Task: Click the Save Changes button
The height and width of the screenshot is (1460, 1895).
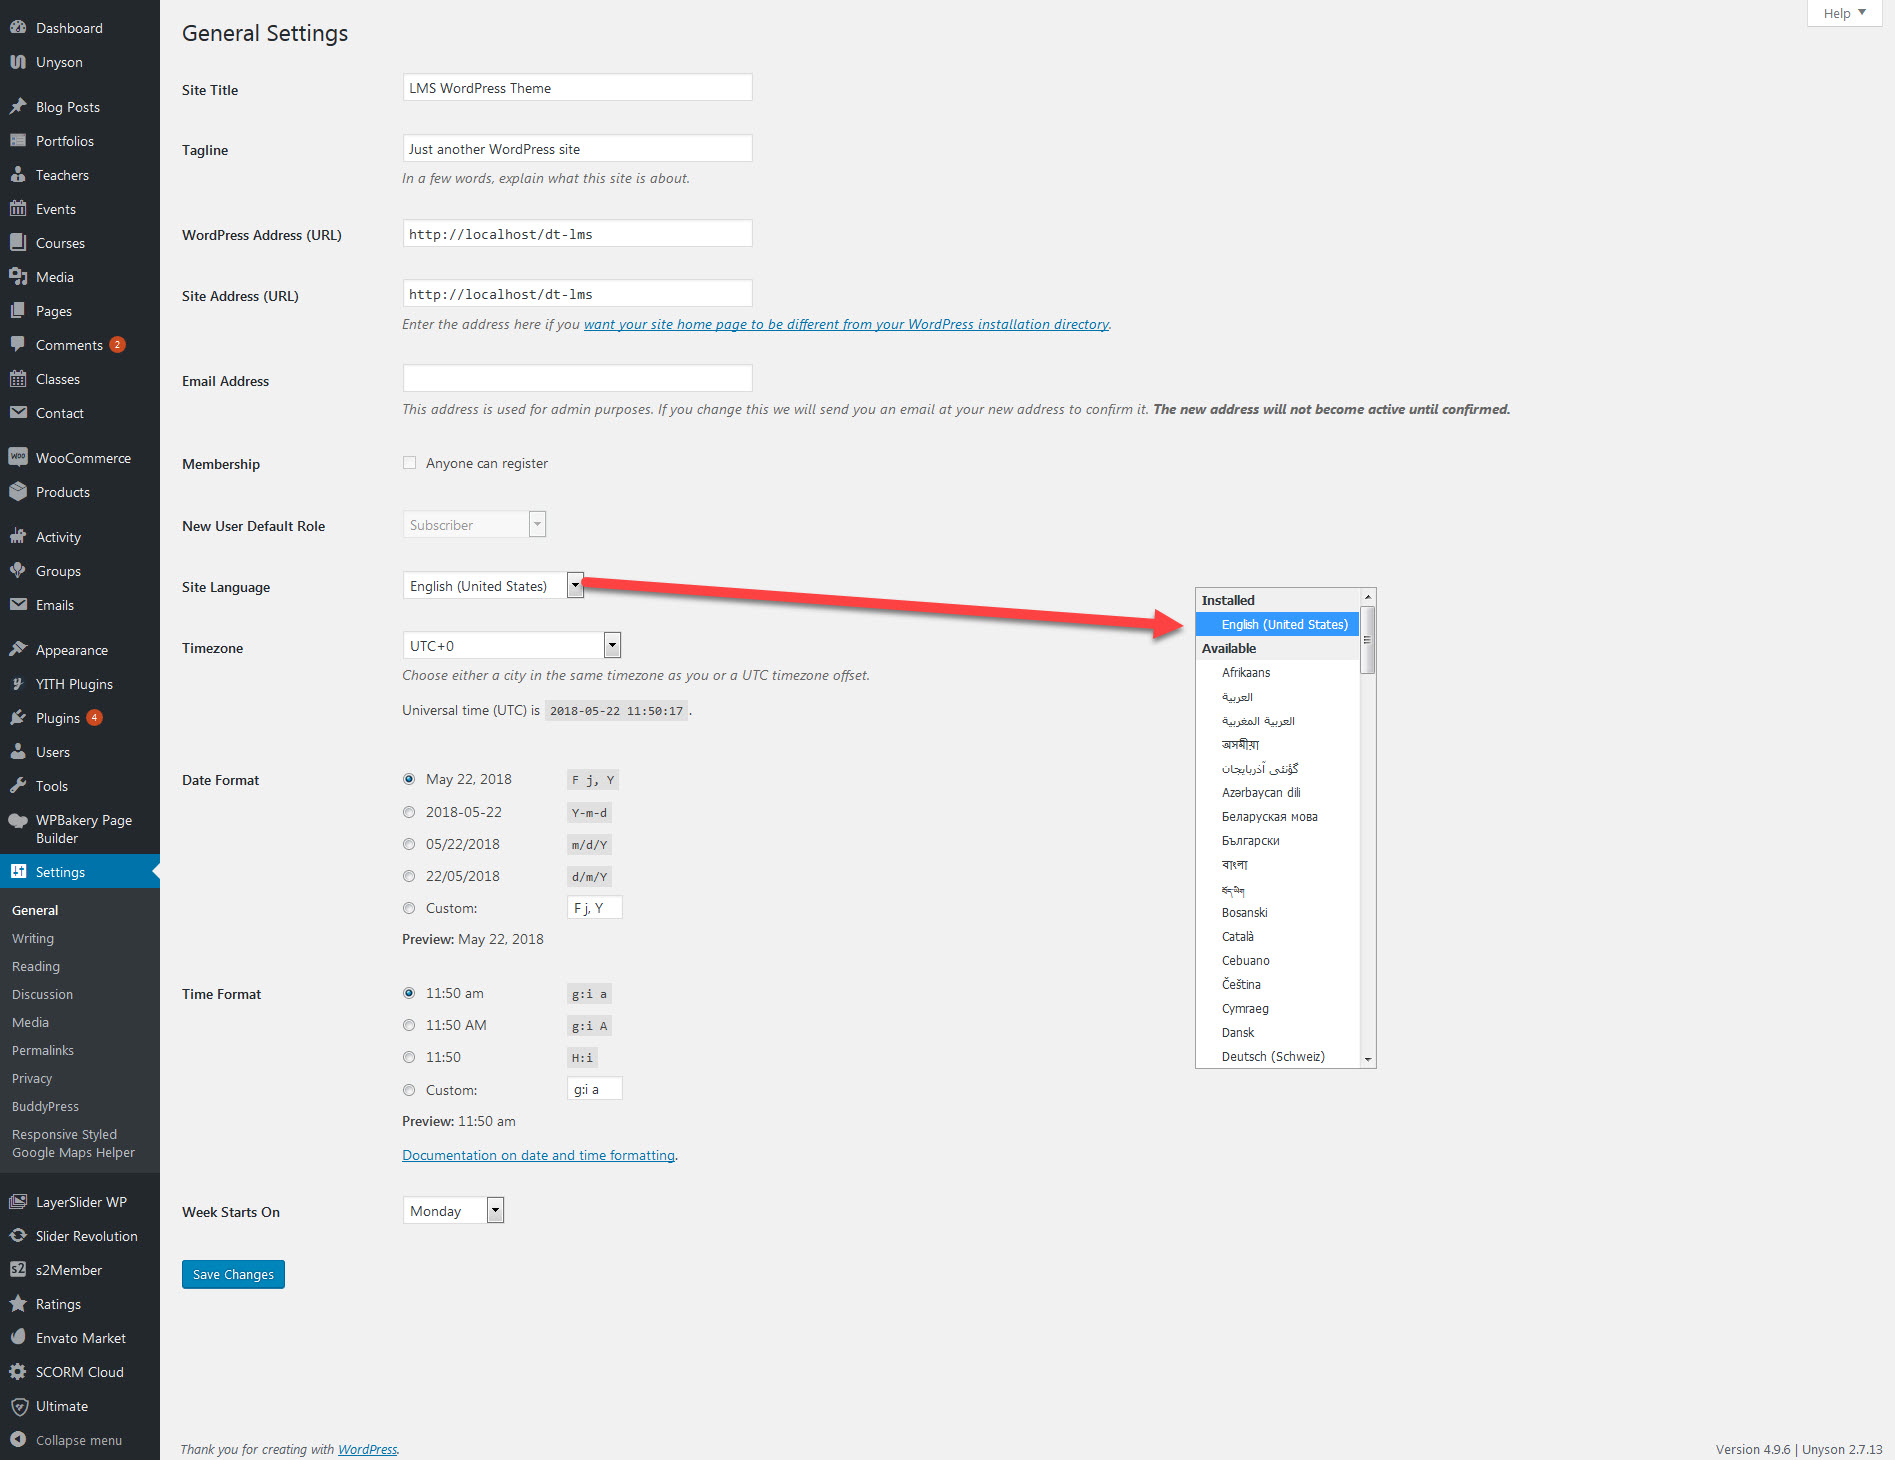Action: pyautogui.click(x=233, y=1275)
